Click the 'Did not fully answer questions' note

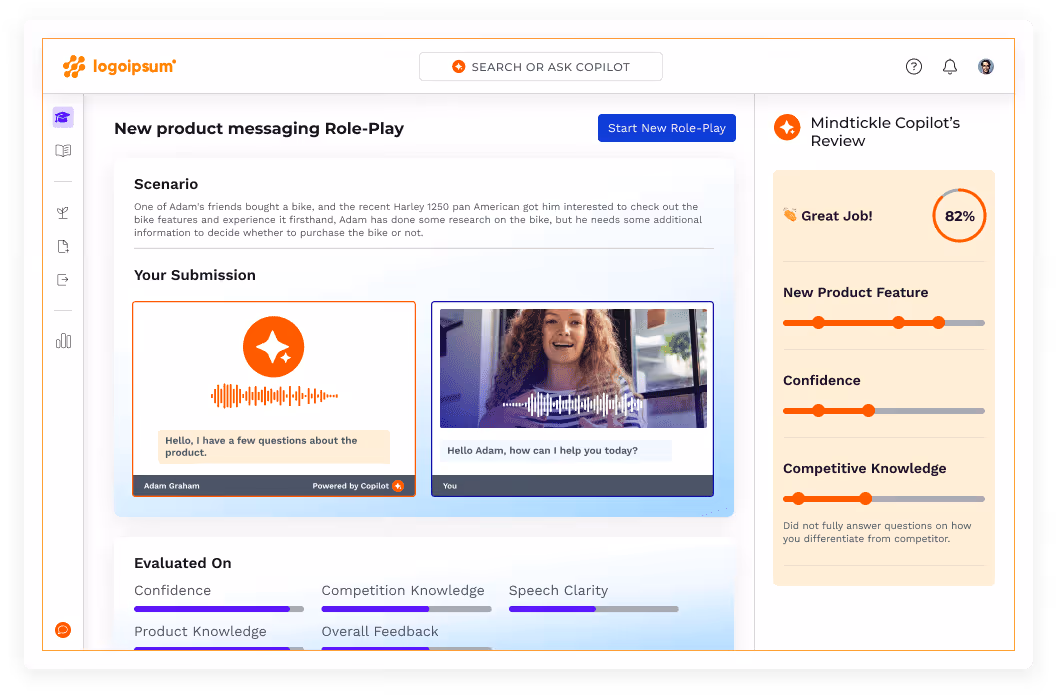click(877, 532)
